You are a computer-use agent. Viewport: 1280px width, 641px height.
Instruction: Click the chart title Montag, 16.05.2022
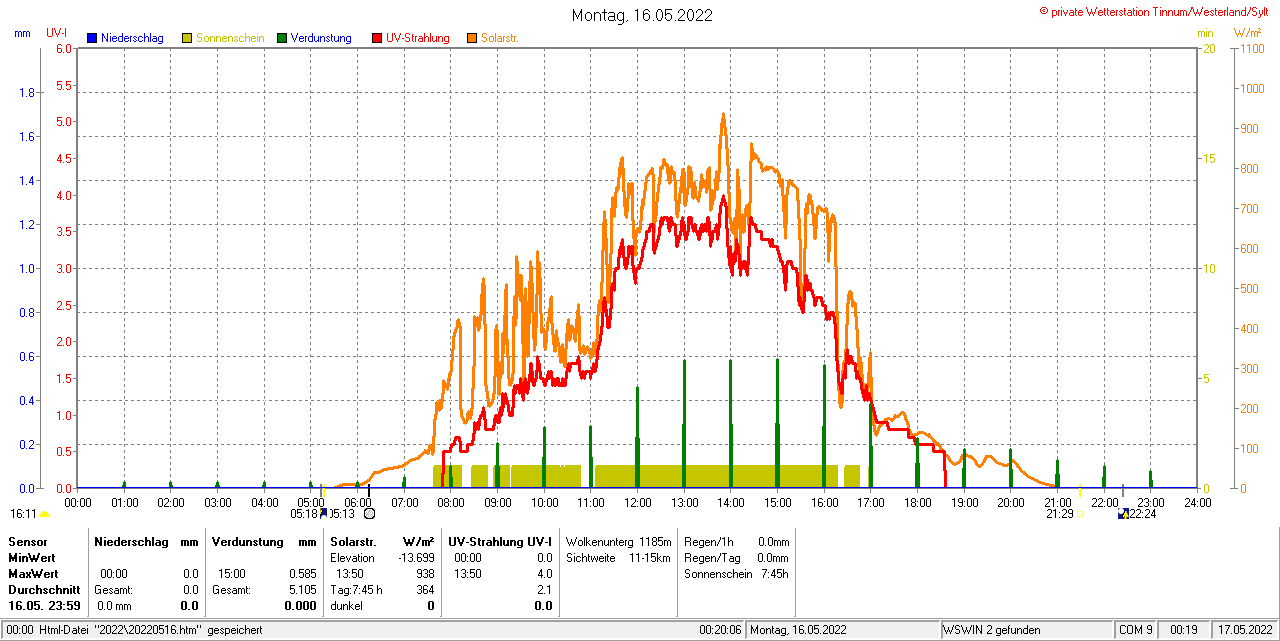coord(642,15)
